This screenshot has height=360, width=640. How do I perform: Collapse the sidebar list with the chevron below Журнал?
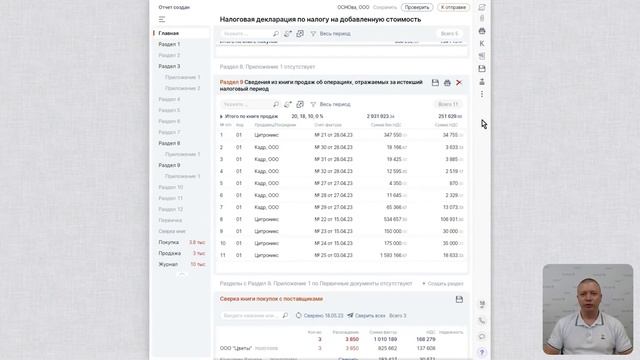point(182,275)
